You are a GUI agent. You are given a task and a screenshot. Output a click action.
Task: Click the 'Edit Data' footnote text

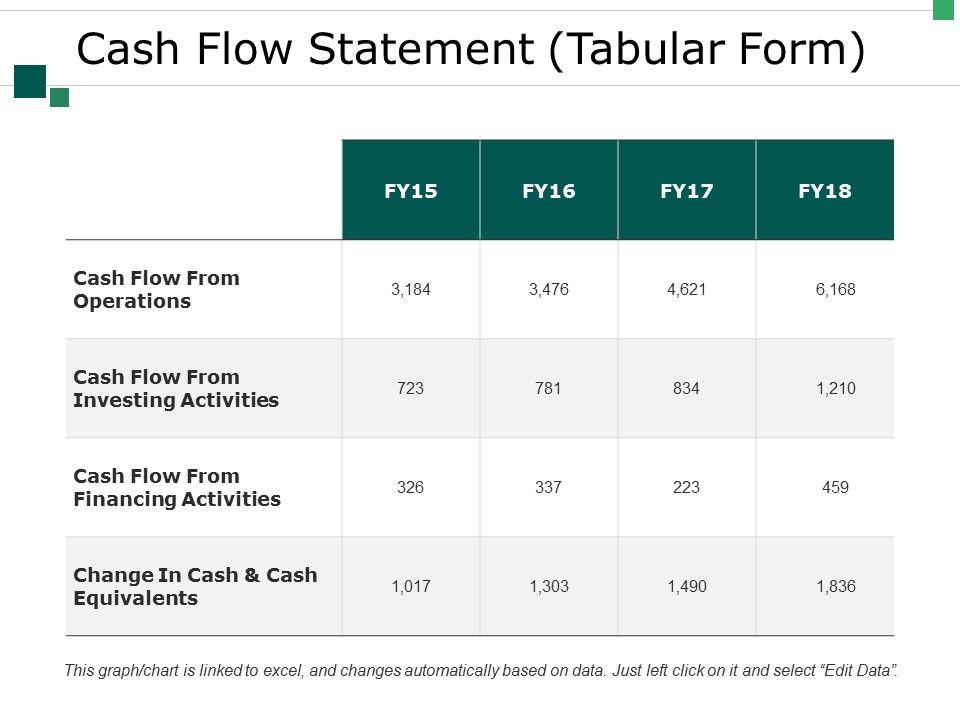[x=856, y=671]
